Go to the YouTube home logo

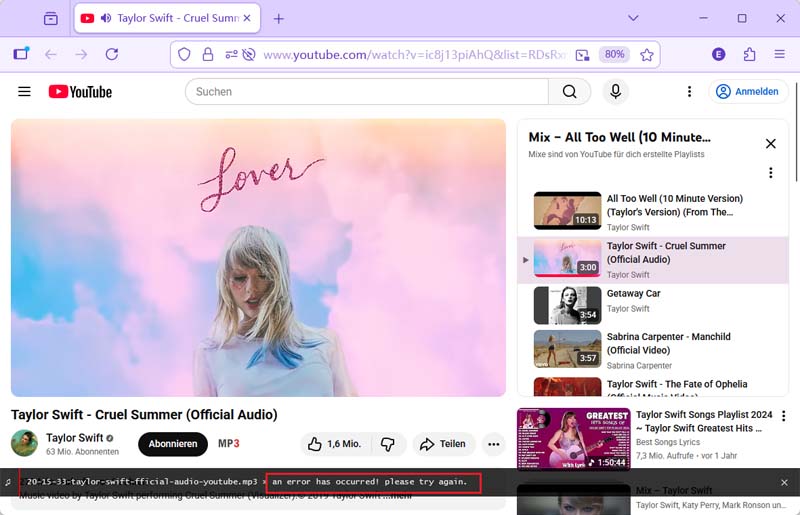coord(80,92)
